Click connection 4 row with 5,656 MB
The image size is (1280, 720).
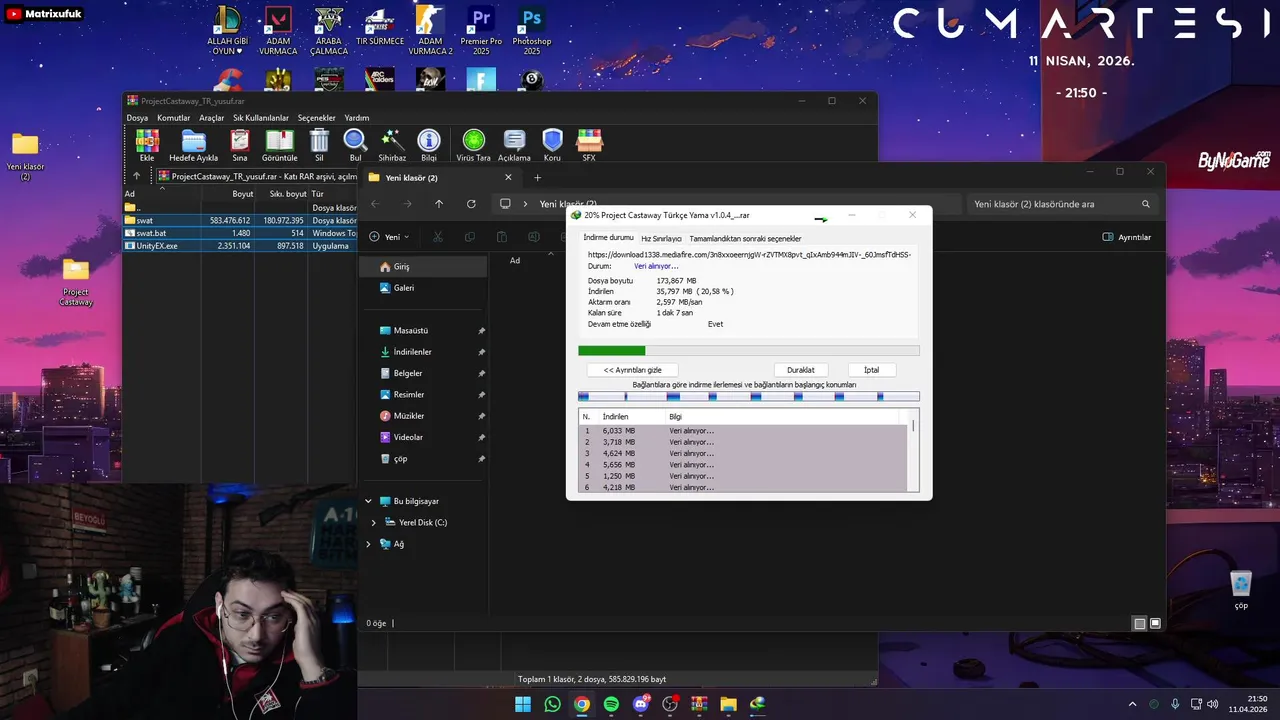[x=744, y=465]
